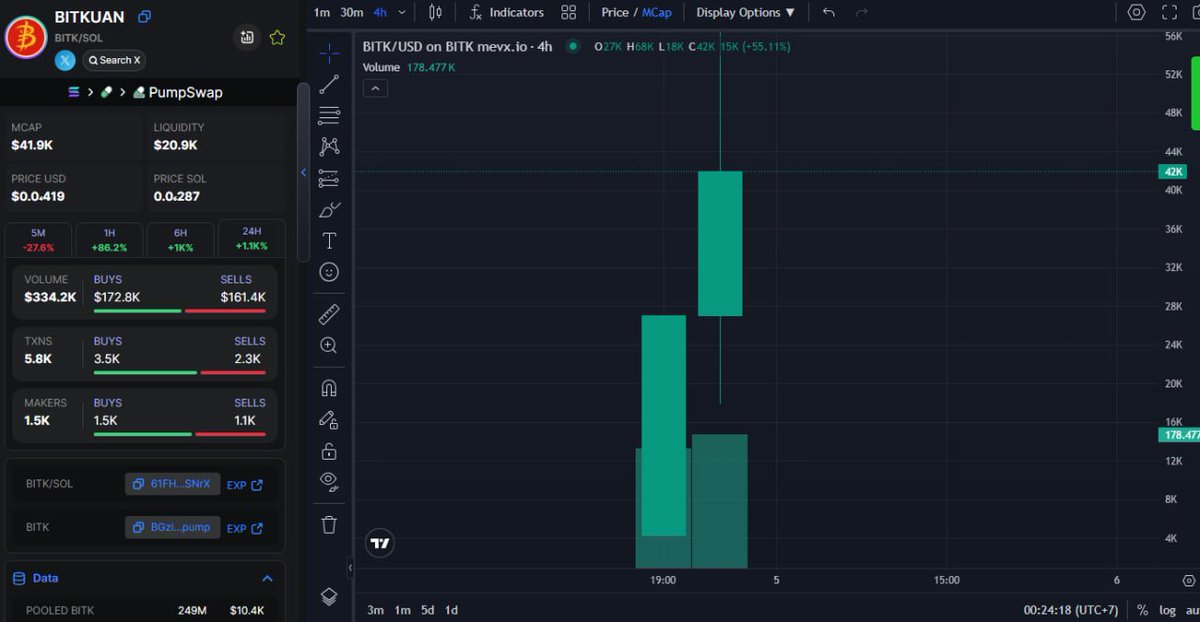Collapse the drawing toolbar handle
This screenshot has width=1200, height=622.
(x=350, y=568)
